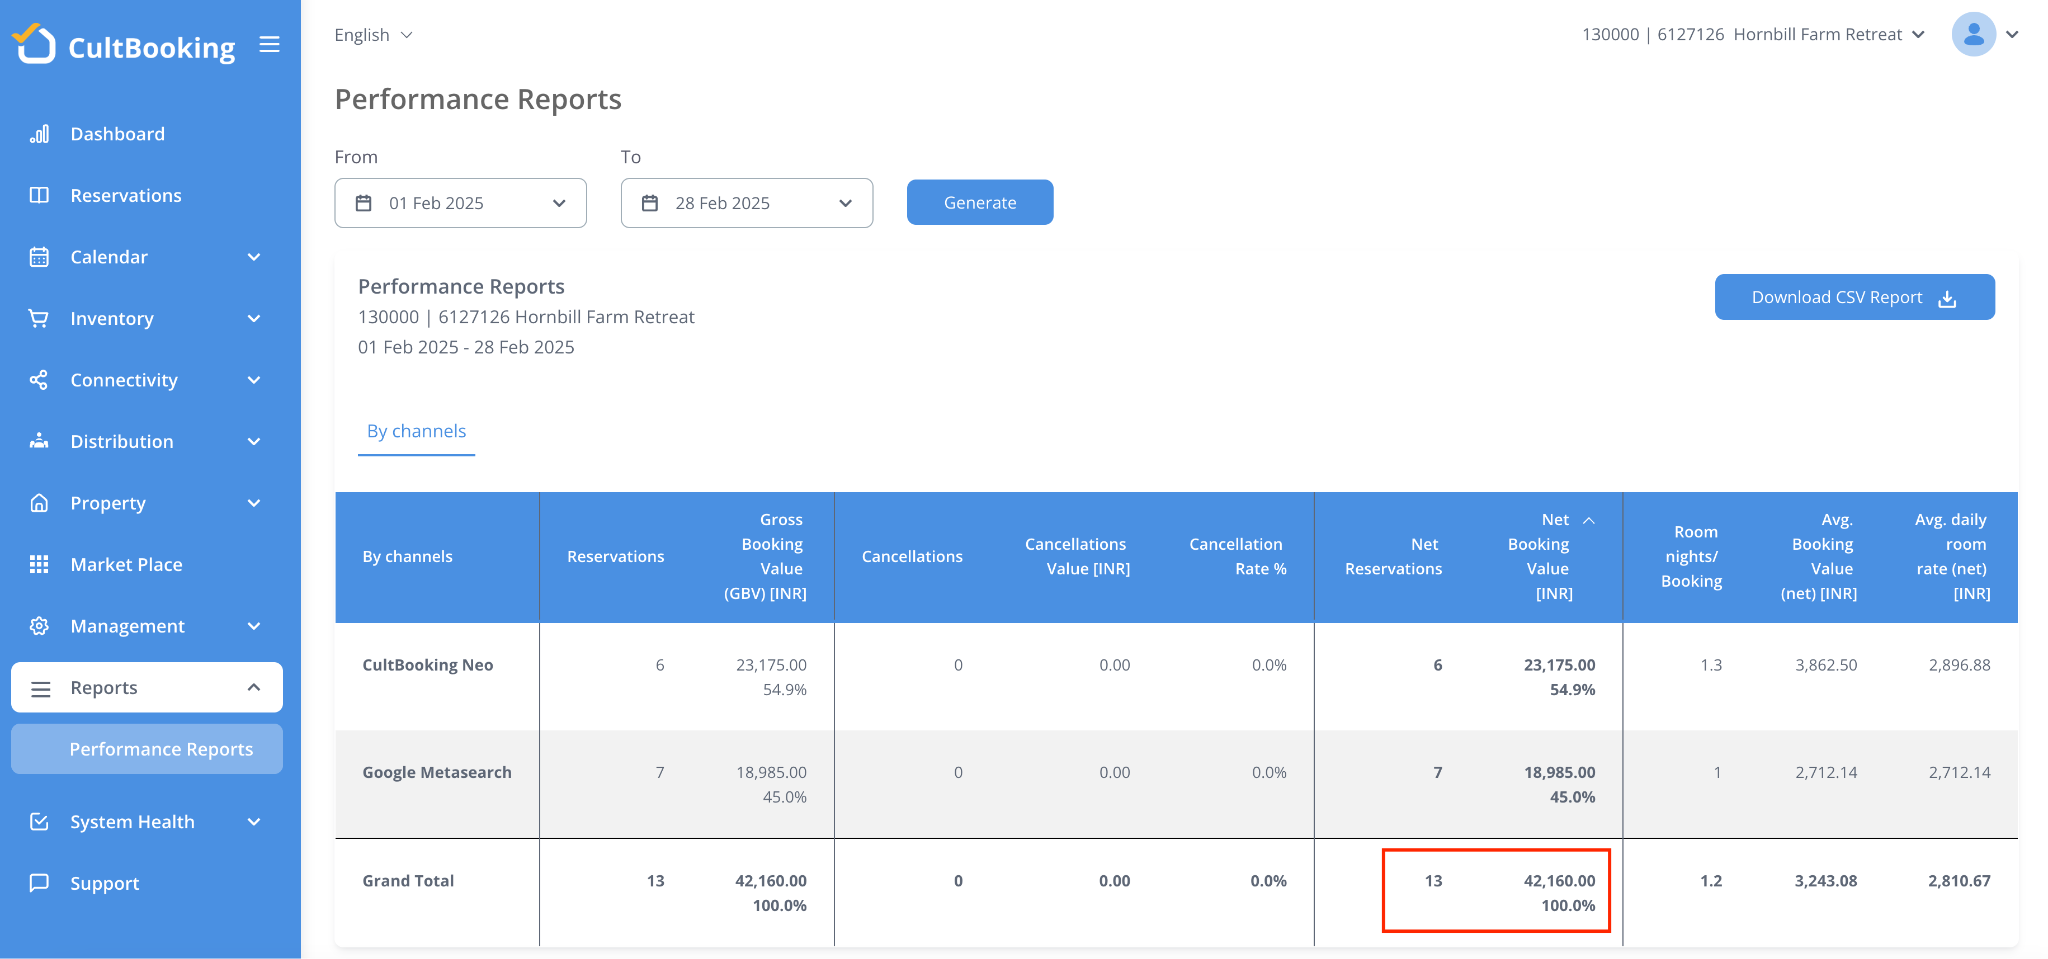Open the Dashboard chart icon

(39, 134)
